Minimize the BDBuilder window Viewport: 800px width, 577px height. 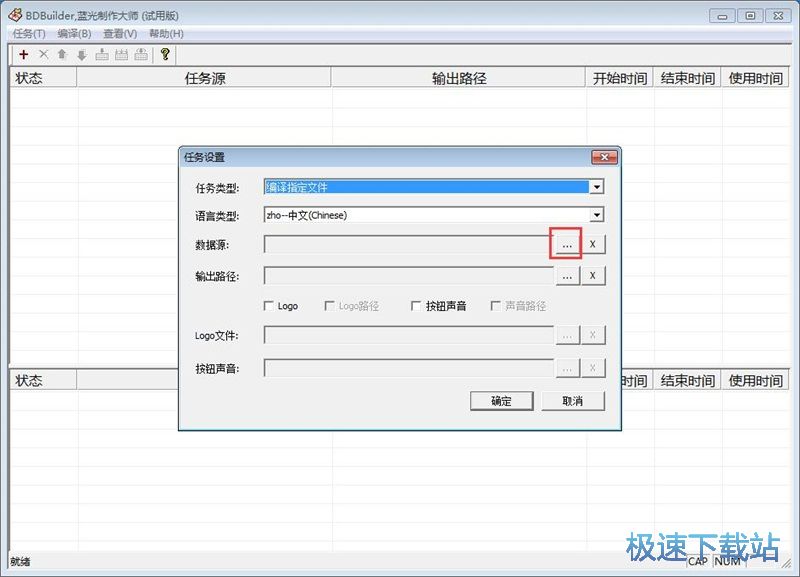(722, 16)
